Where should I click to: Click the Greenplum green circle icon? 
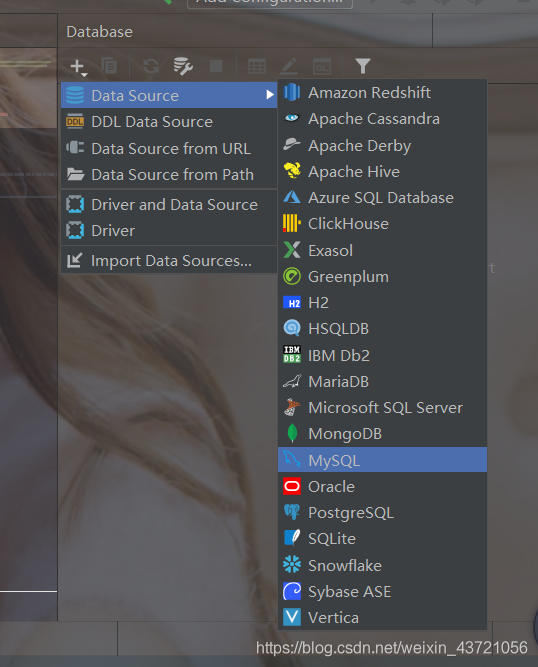click(292, 276)
